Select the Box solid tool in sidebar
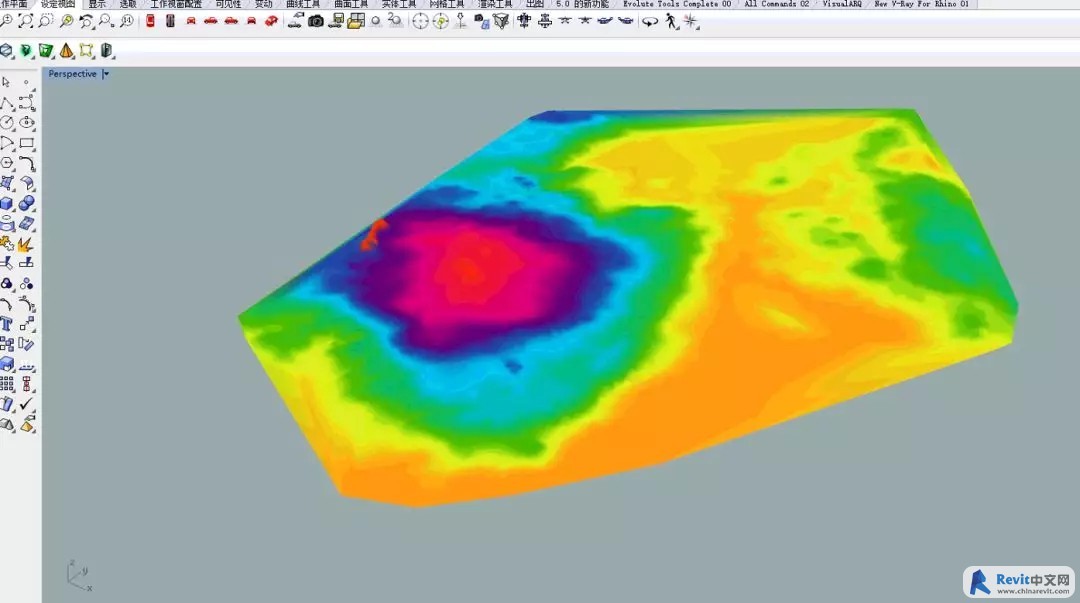1080x603 pixels. (x=7, y=204)
